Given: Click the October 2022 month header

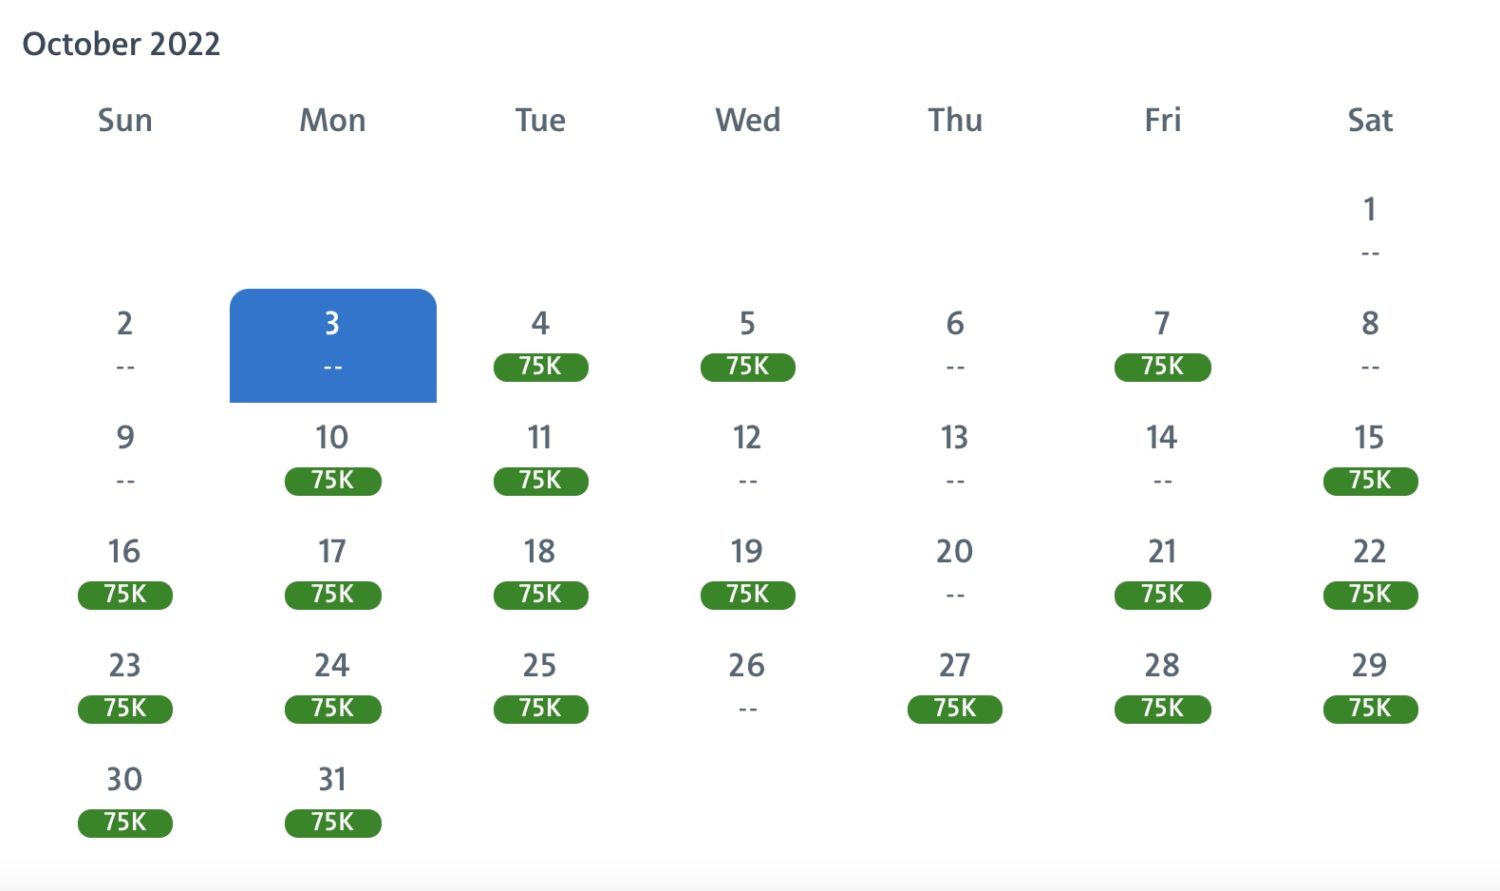Looking at the screenshot, I should [x=122, y=44].
